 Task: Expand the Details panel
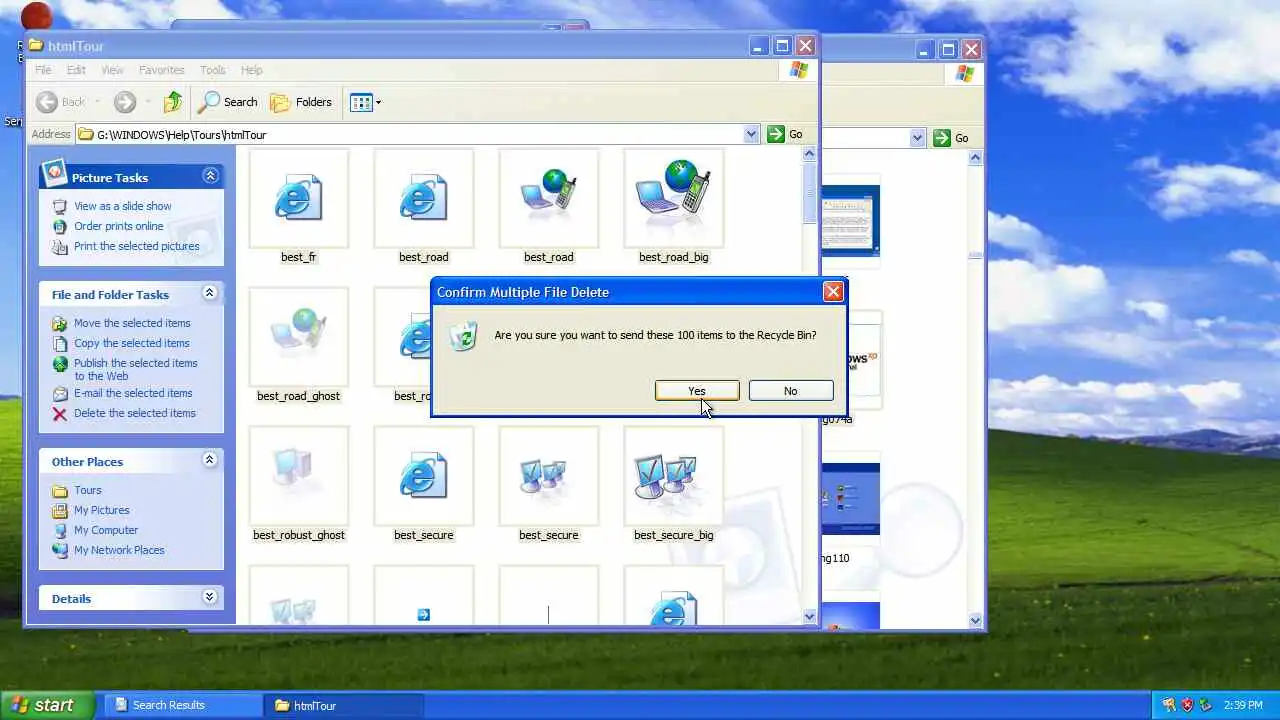pos(210,597)
